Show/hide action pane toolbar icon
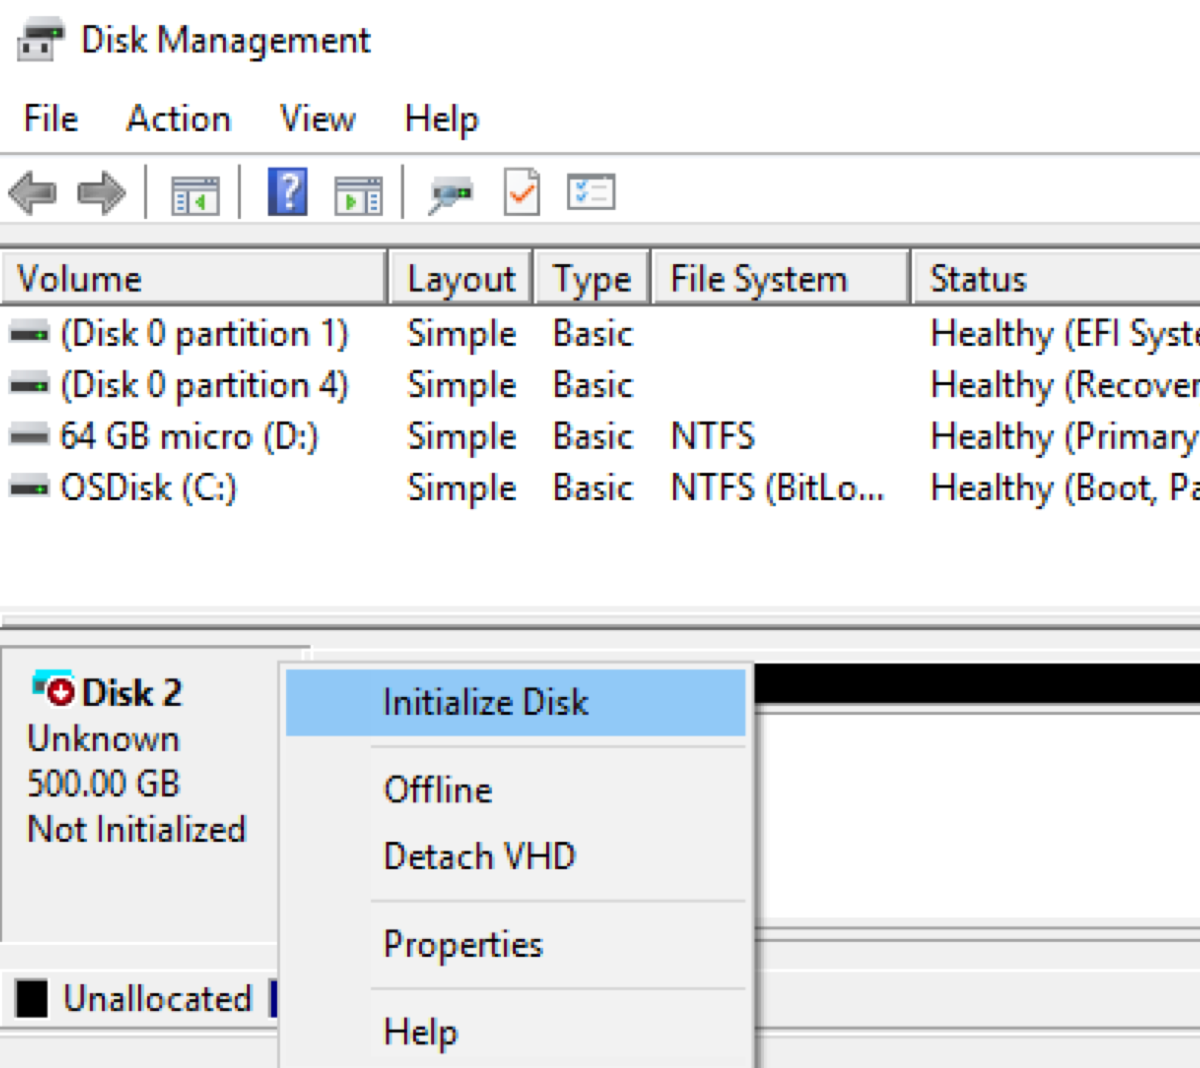Image resolution: width=1200 pixels, height=1068 pixels. pyautogui.click(x=358, y=194)
